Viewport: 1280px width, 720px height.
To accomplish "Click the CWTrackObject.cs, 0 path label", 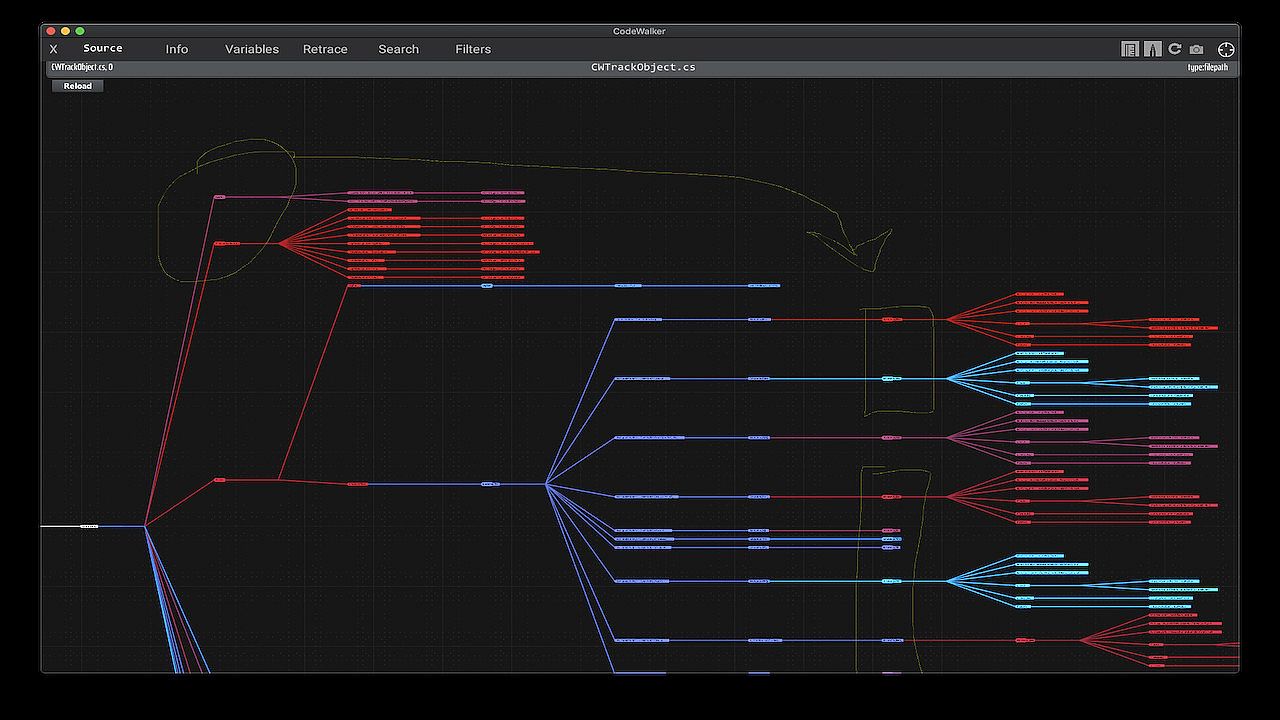I will pos(82,67).
